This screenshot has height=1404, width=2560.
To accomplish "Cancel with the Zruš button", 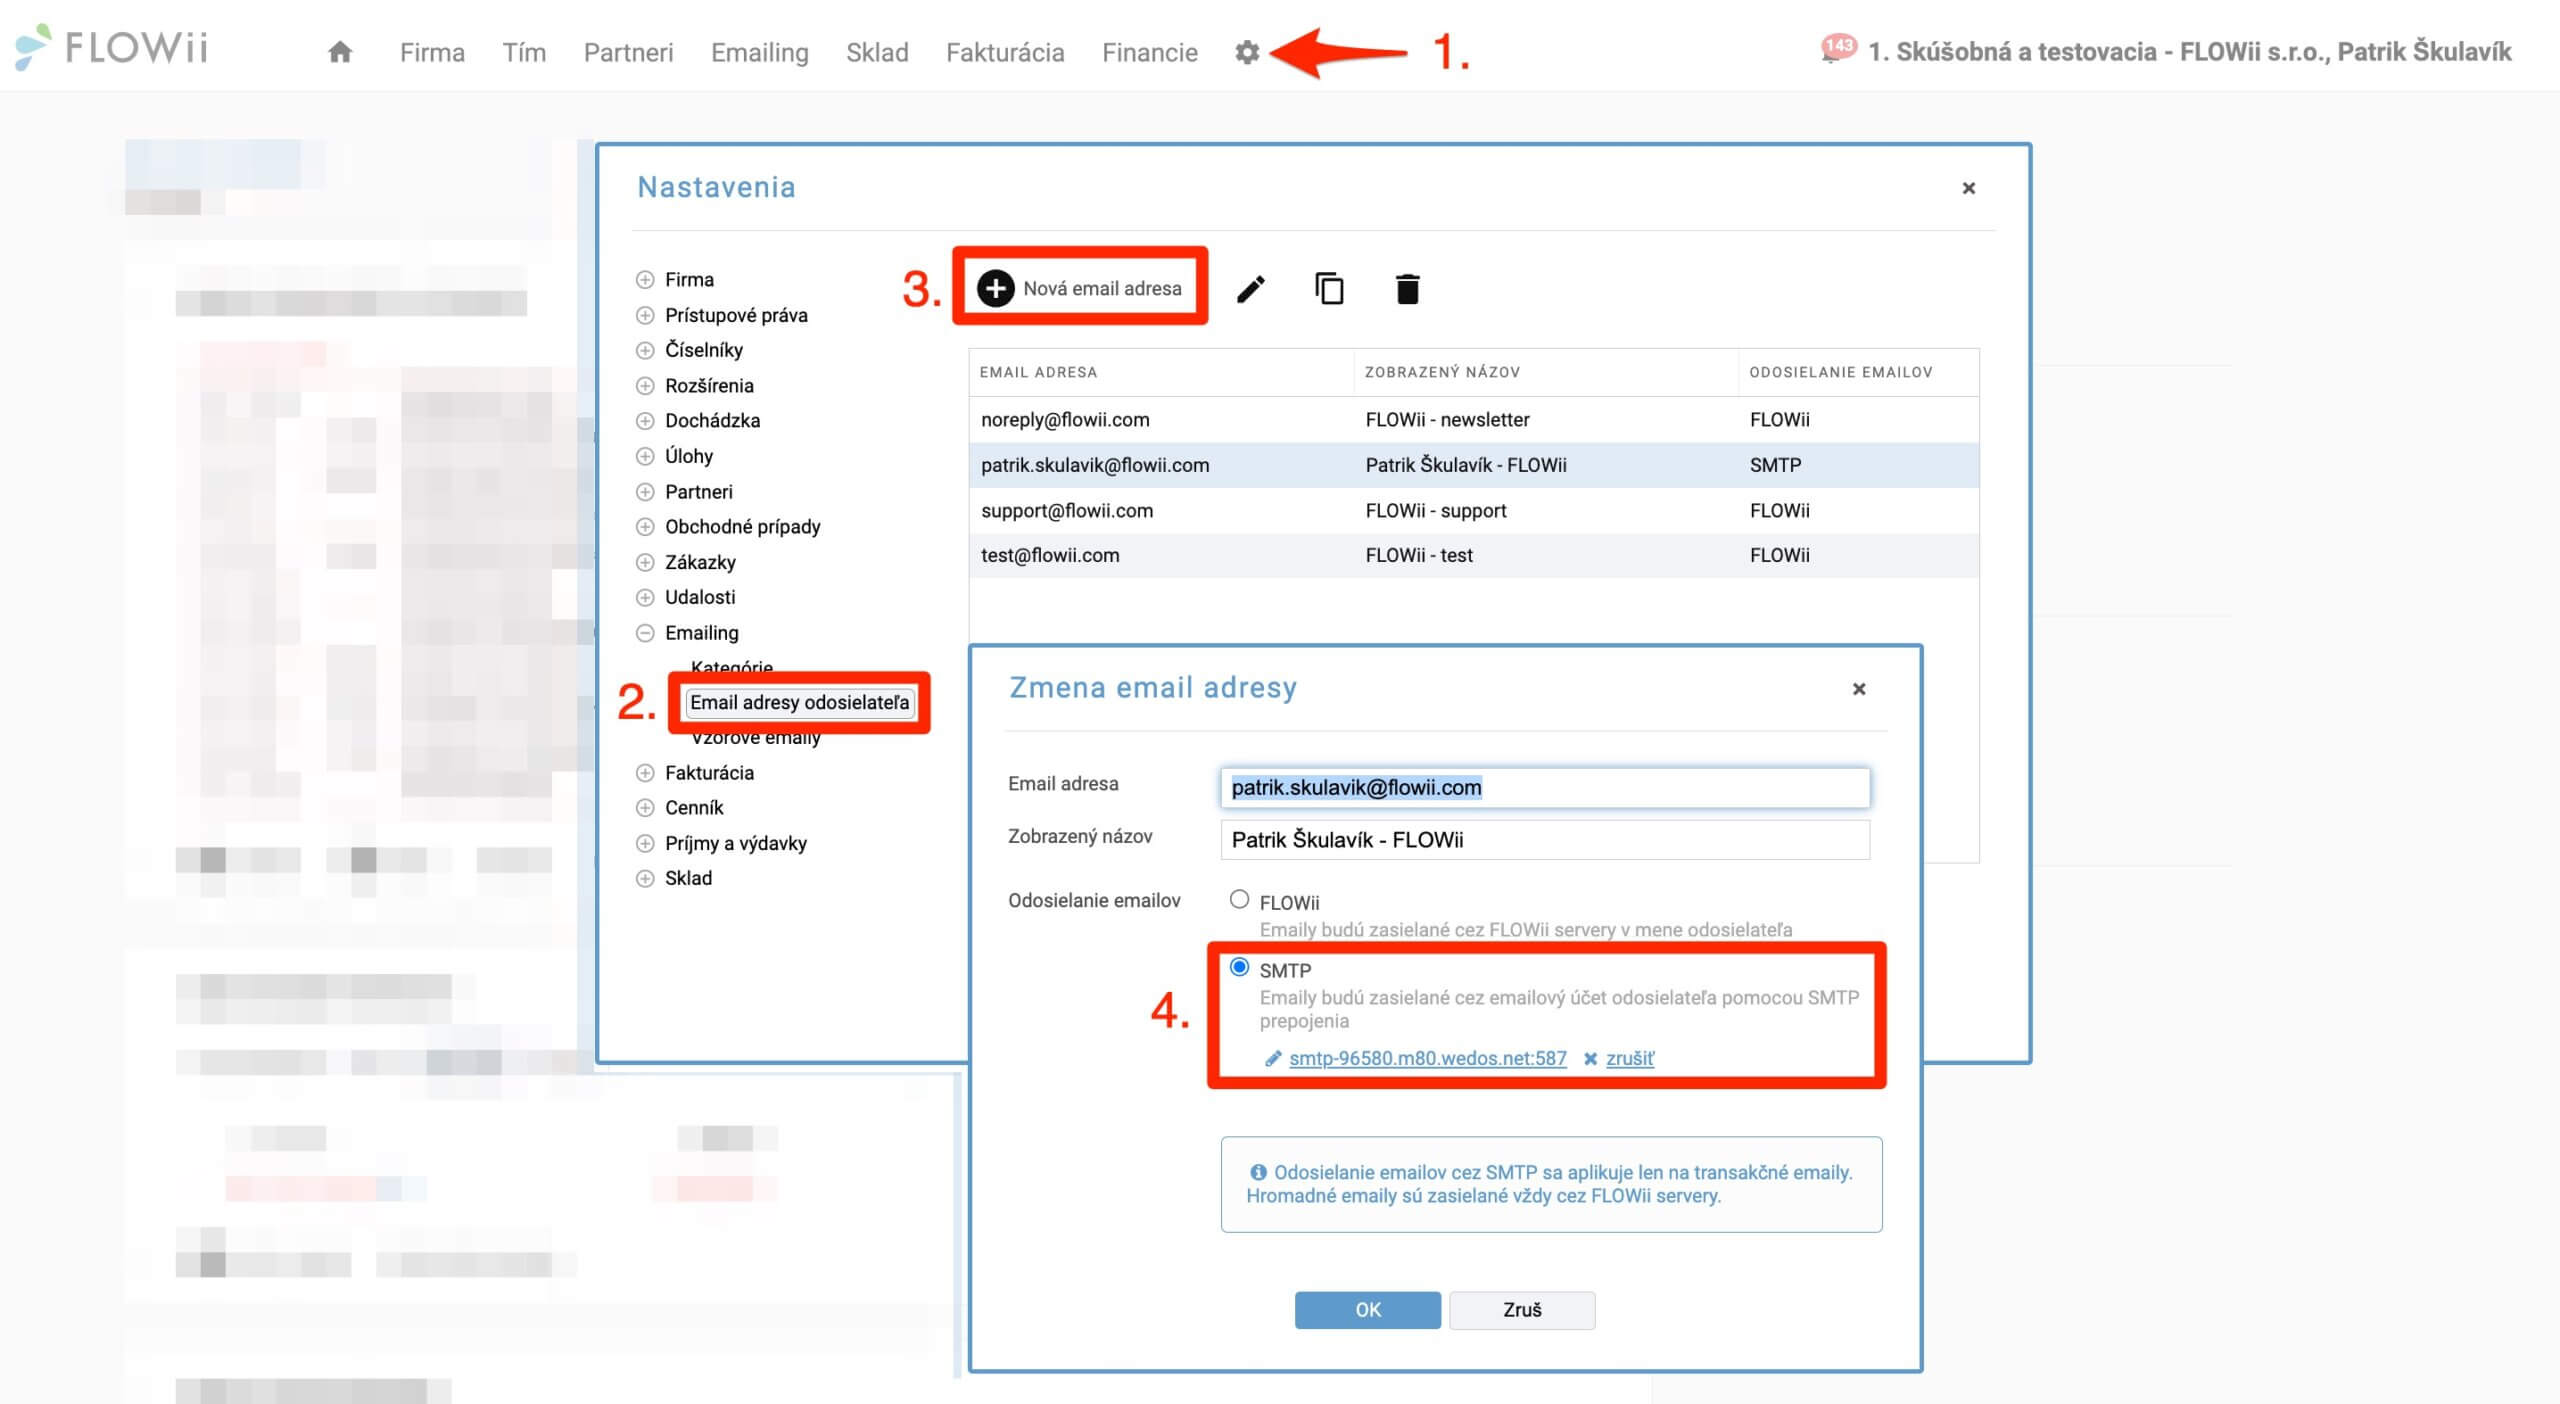I will click(x=1522, y=1310).
